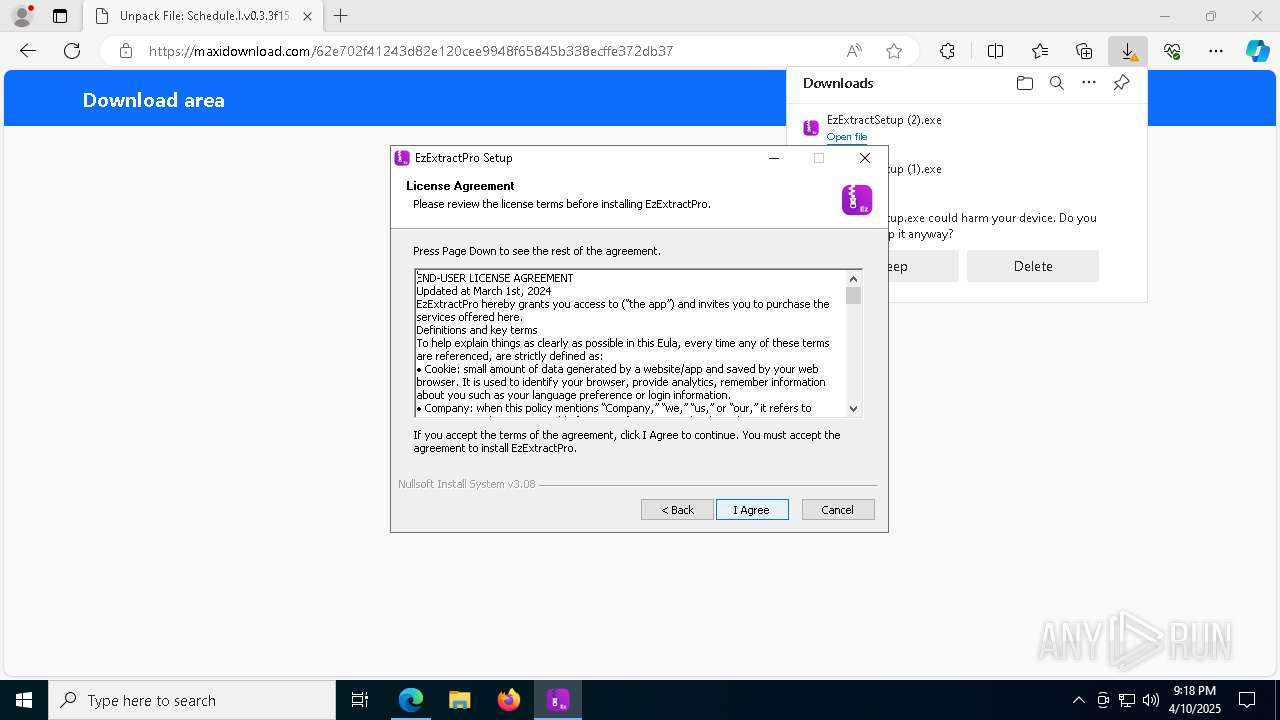Screen dimensions: 1280x720
Task: View site information lock icon
Action: coord(126,51)
